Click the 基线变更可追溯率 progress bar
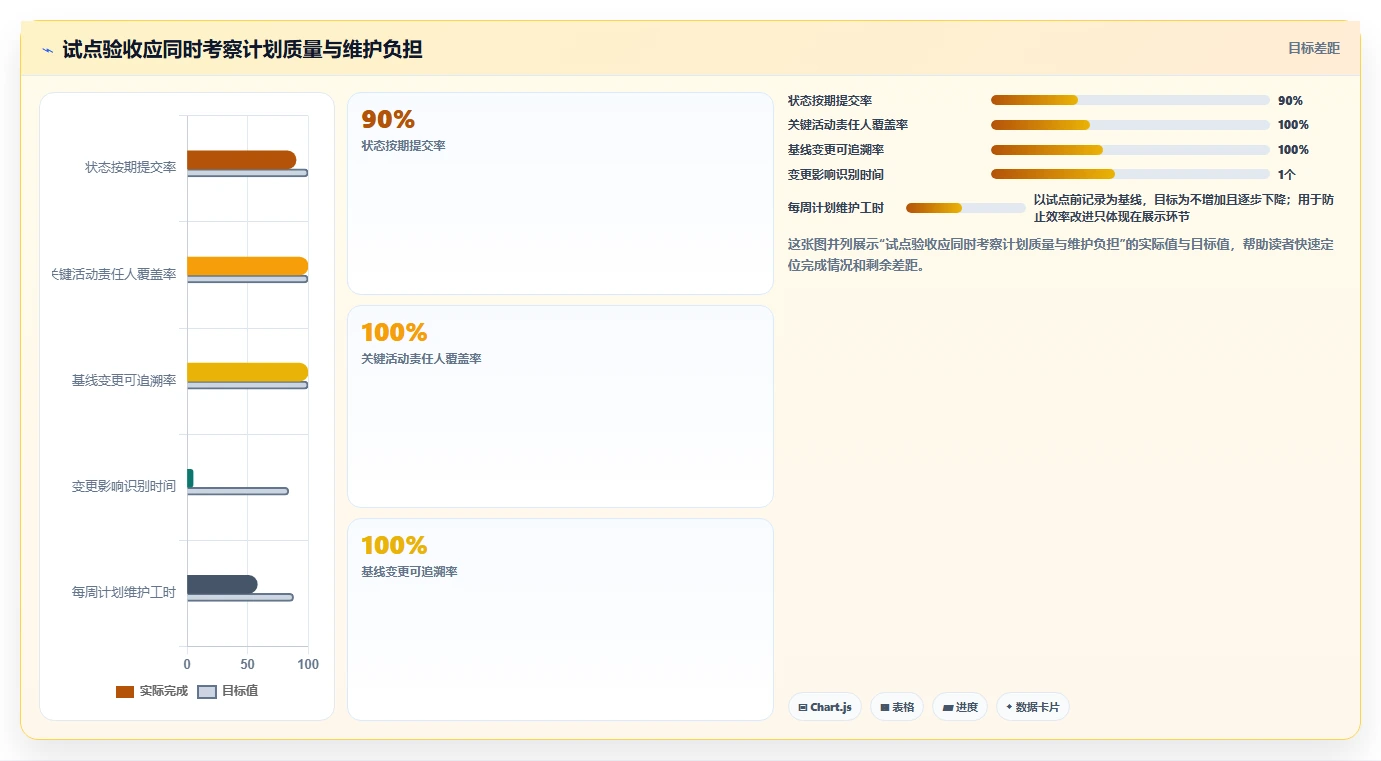The width and height of the screenshot is (1381, 761). point(1130,150)
